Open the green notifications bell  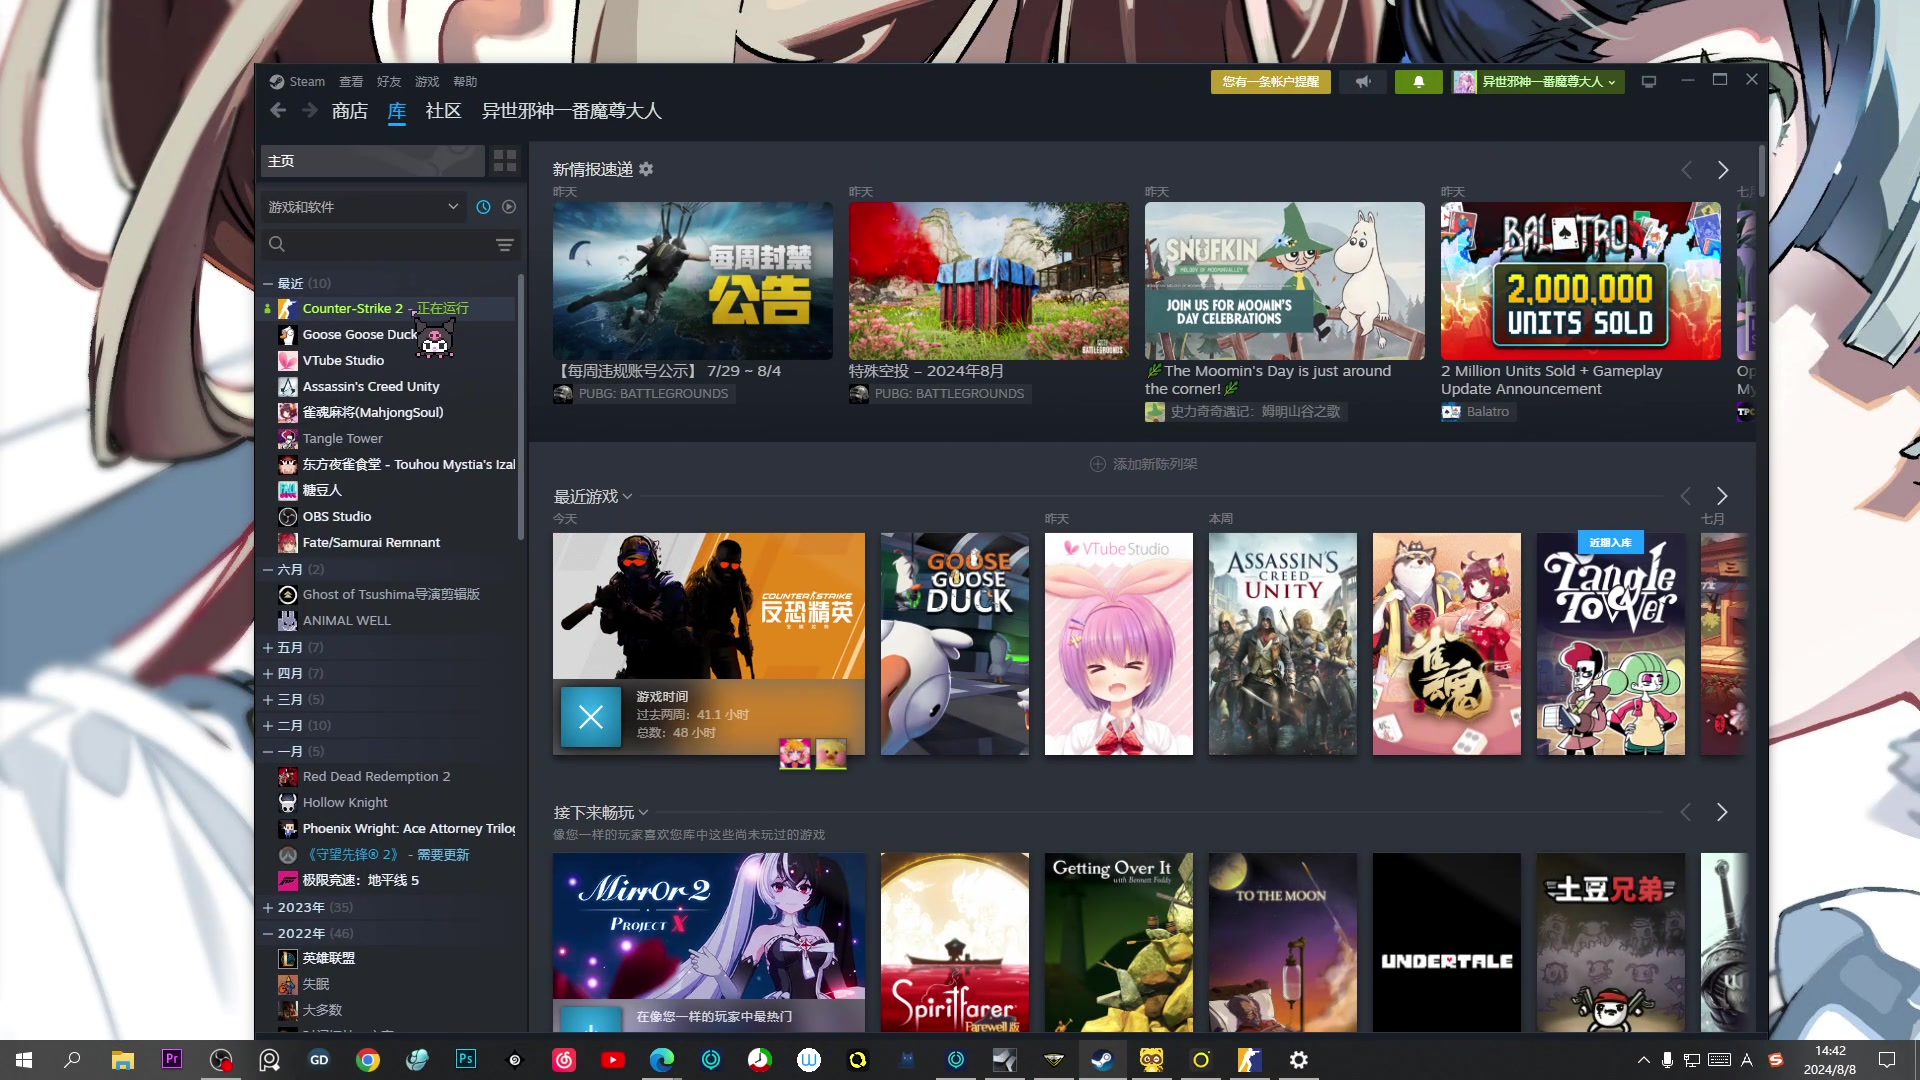click(1418, 82)
